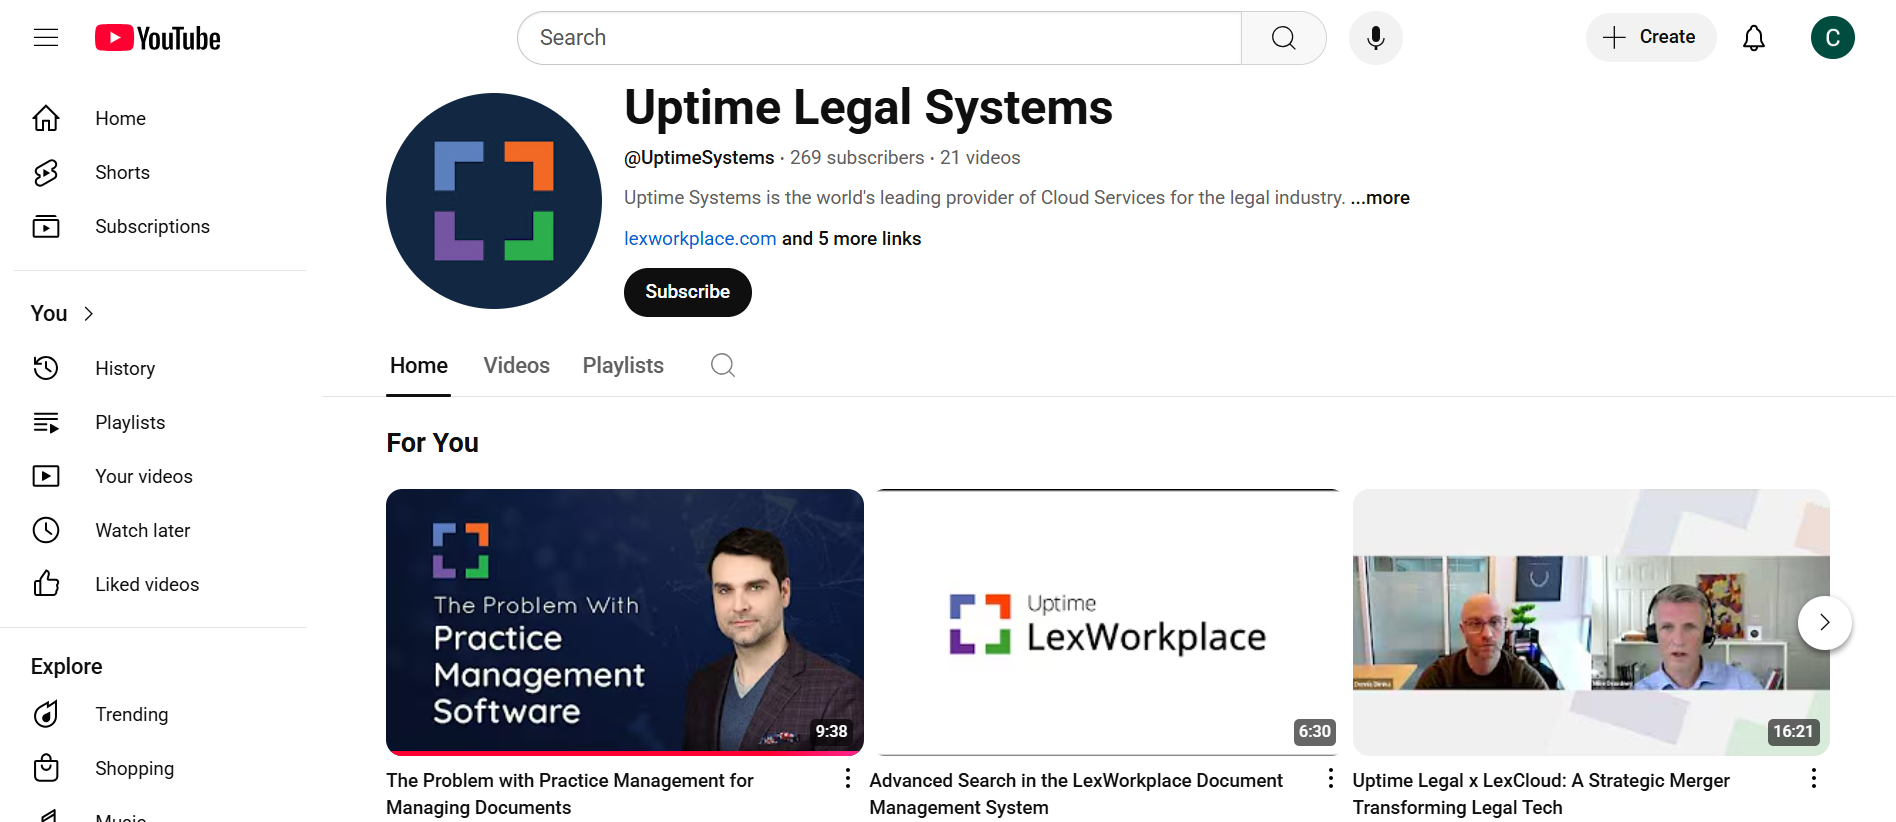Click into the Search input field
The height and width of the screenshot is (822, 1896).
880,38
